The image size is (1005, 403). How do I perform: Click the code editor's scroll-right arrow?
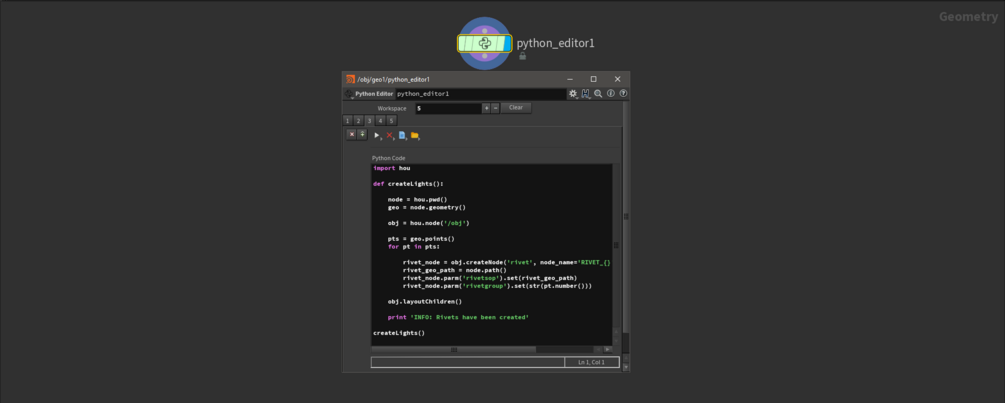(x=607, y=349)
